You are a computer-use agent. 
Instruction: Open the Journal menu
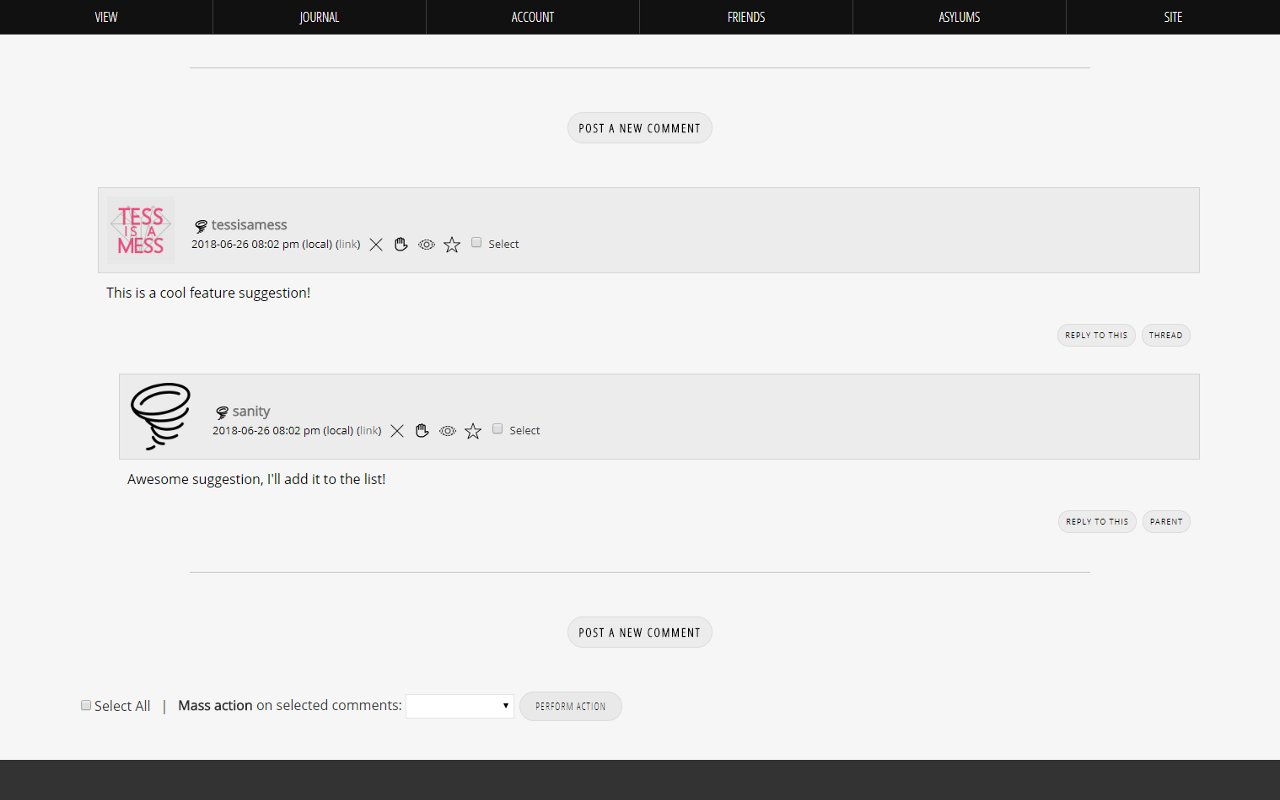tap(320, 17)
